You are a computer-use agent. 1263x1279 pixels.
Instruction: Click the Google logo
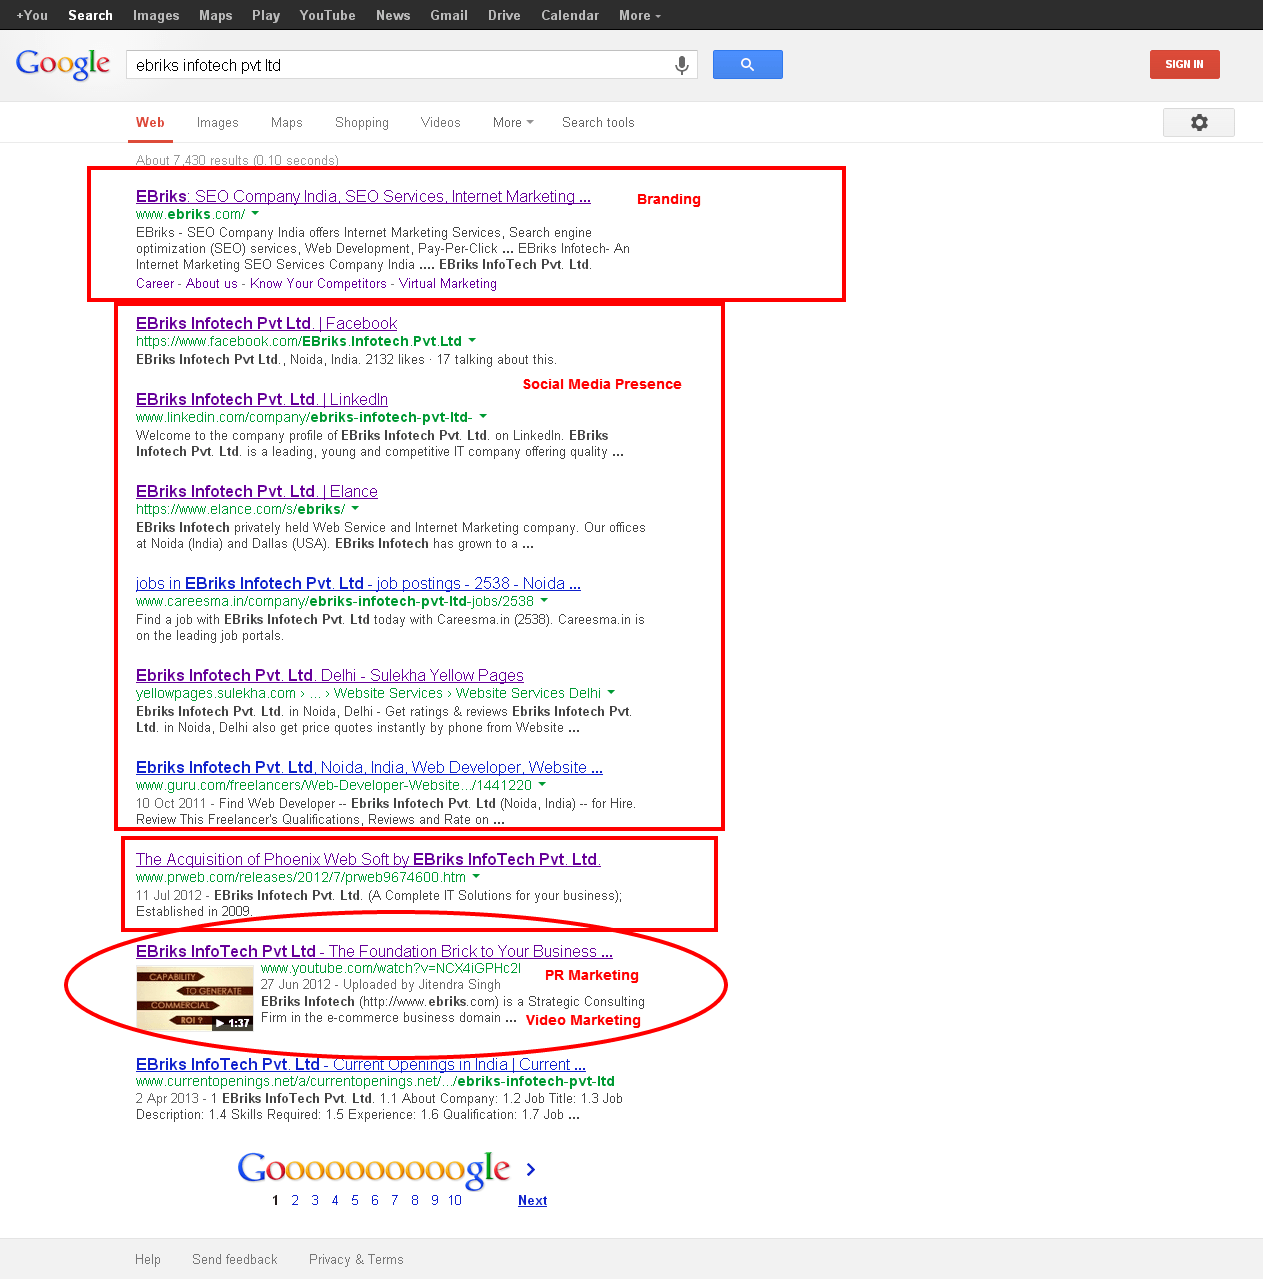coord(63,64)
